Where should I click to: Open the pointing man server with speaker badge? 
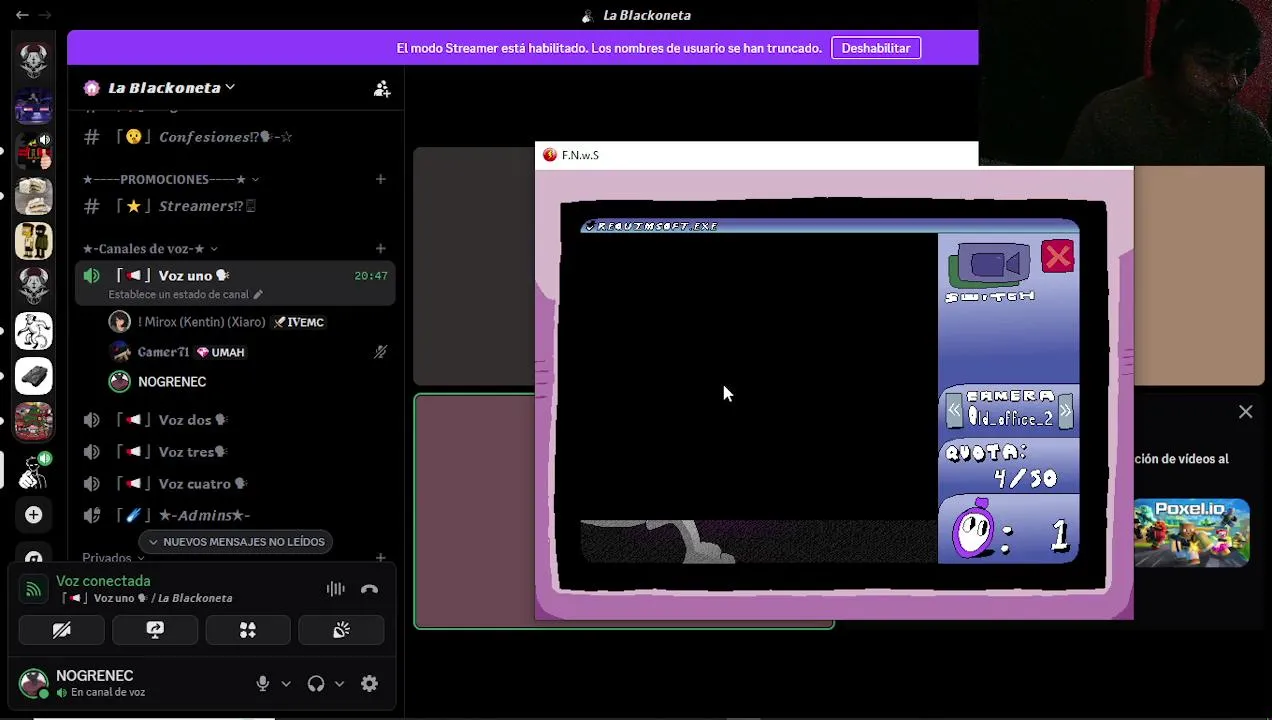click(34, 469)
